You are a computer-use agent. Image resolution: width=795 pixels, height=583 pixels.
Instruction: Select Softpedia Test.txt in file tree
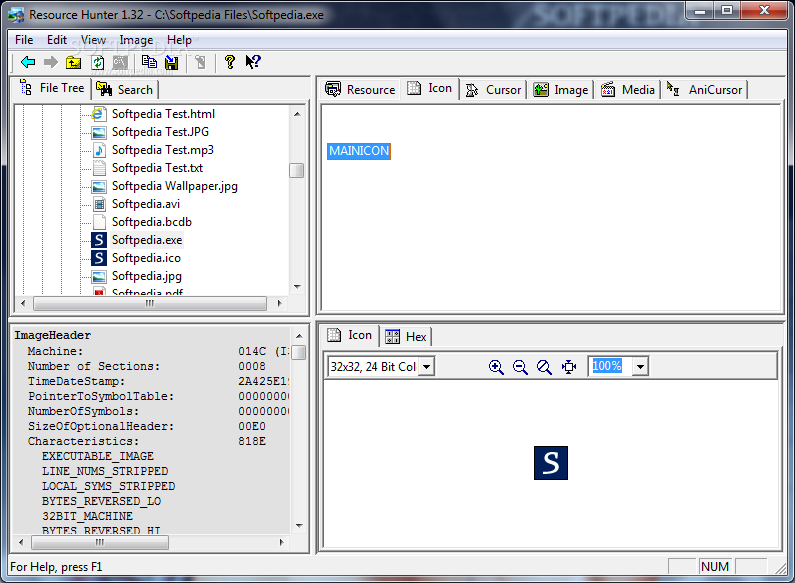[157, 168]
